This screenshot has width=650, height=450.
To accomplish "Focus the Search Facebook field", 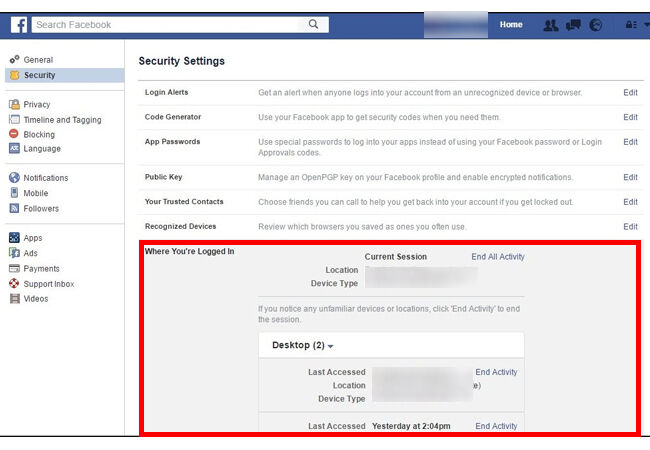I will click(x=166, y=24).
